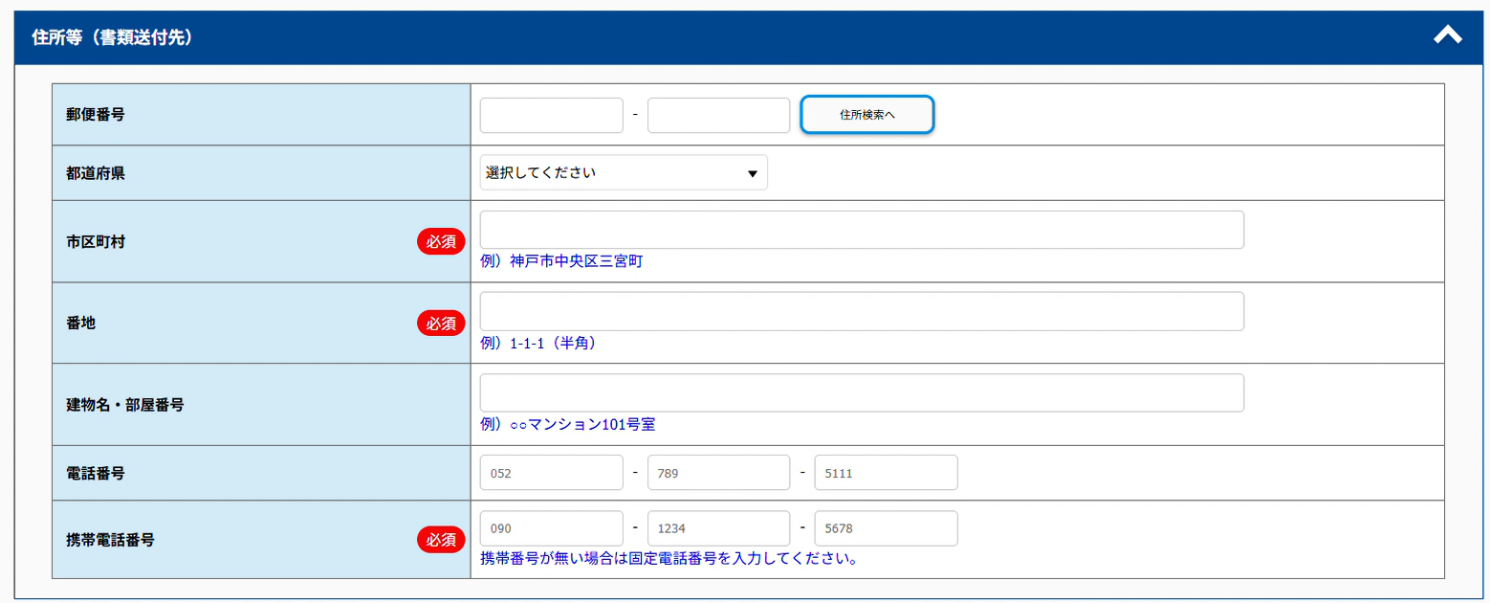The height and width of the screenshot is (603, 1490).
Task: Focus the second 郵便番号 input box
Action: [718, 115]
